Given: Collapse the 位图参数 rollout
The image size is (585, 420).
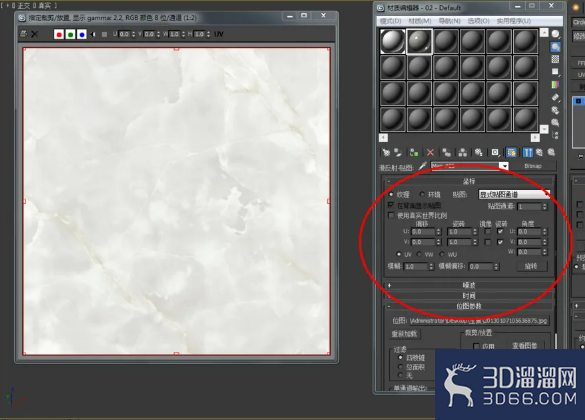Looking at the screenshot, I should coord(469,306).
